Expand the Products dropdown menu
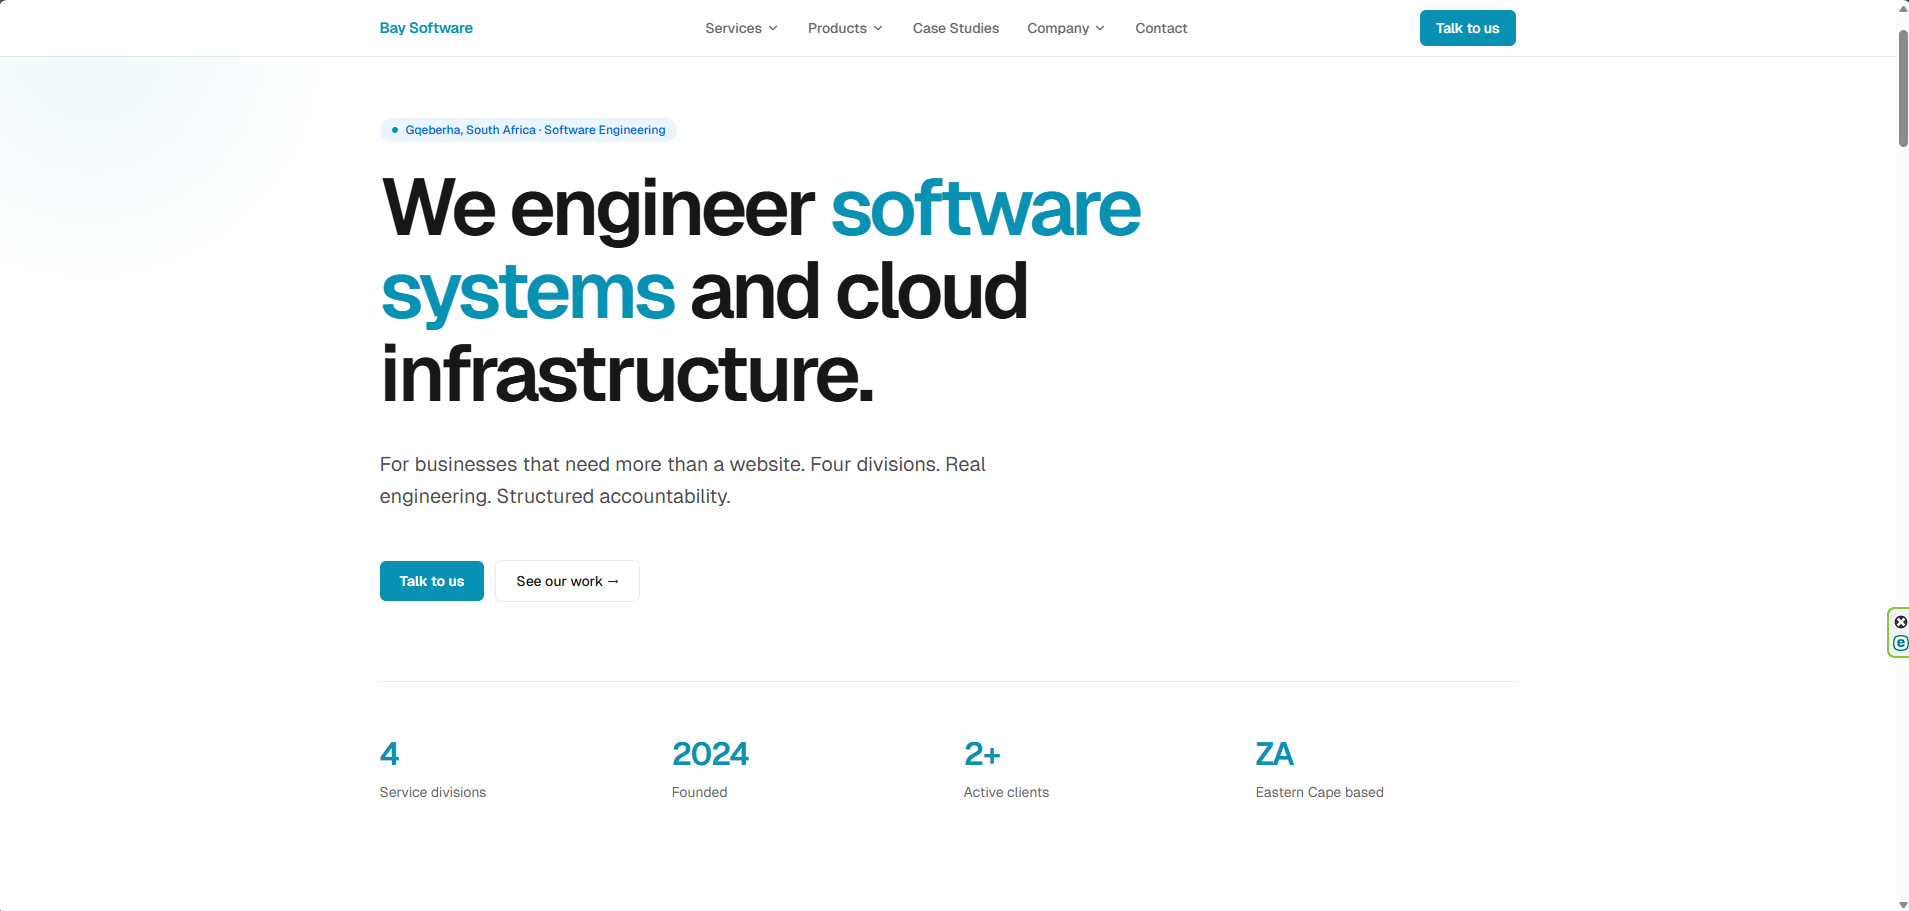 pyautogui.click(x=845, y=28)
